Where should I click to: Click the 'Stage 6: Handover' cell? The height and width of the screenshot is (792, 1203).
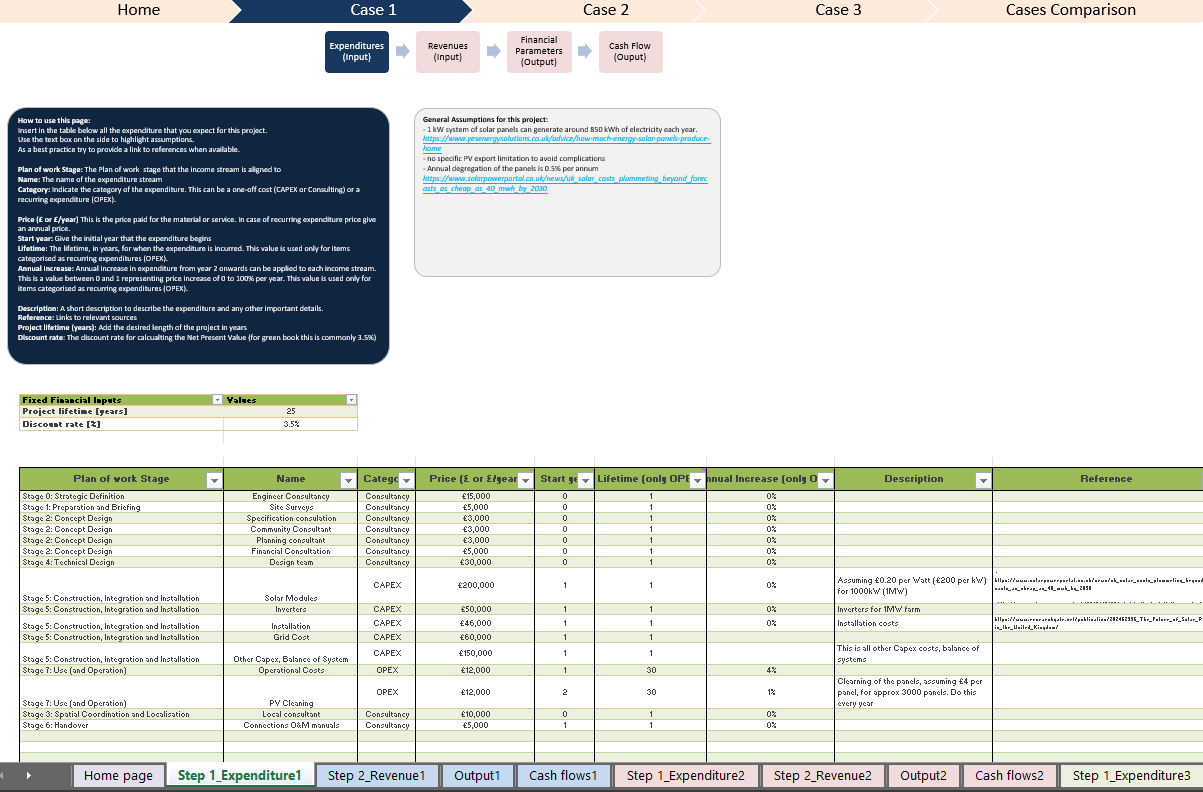pyautogui.click(x=121, y=725)
